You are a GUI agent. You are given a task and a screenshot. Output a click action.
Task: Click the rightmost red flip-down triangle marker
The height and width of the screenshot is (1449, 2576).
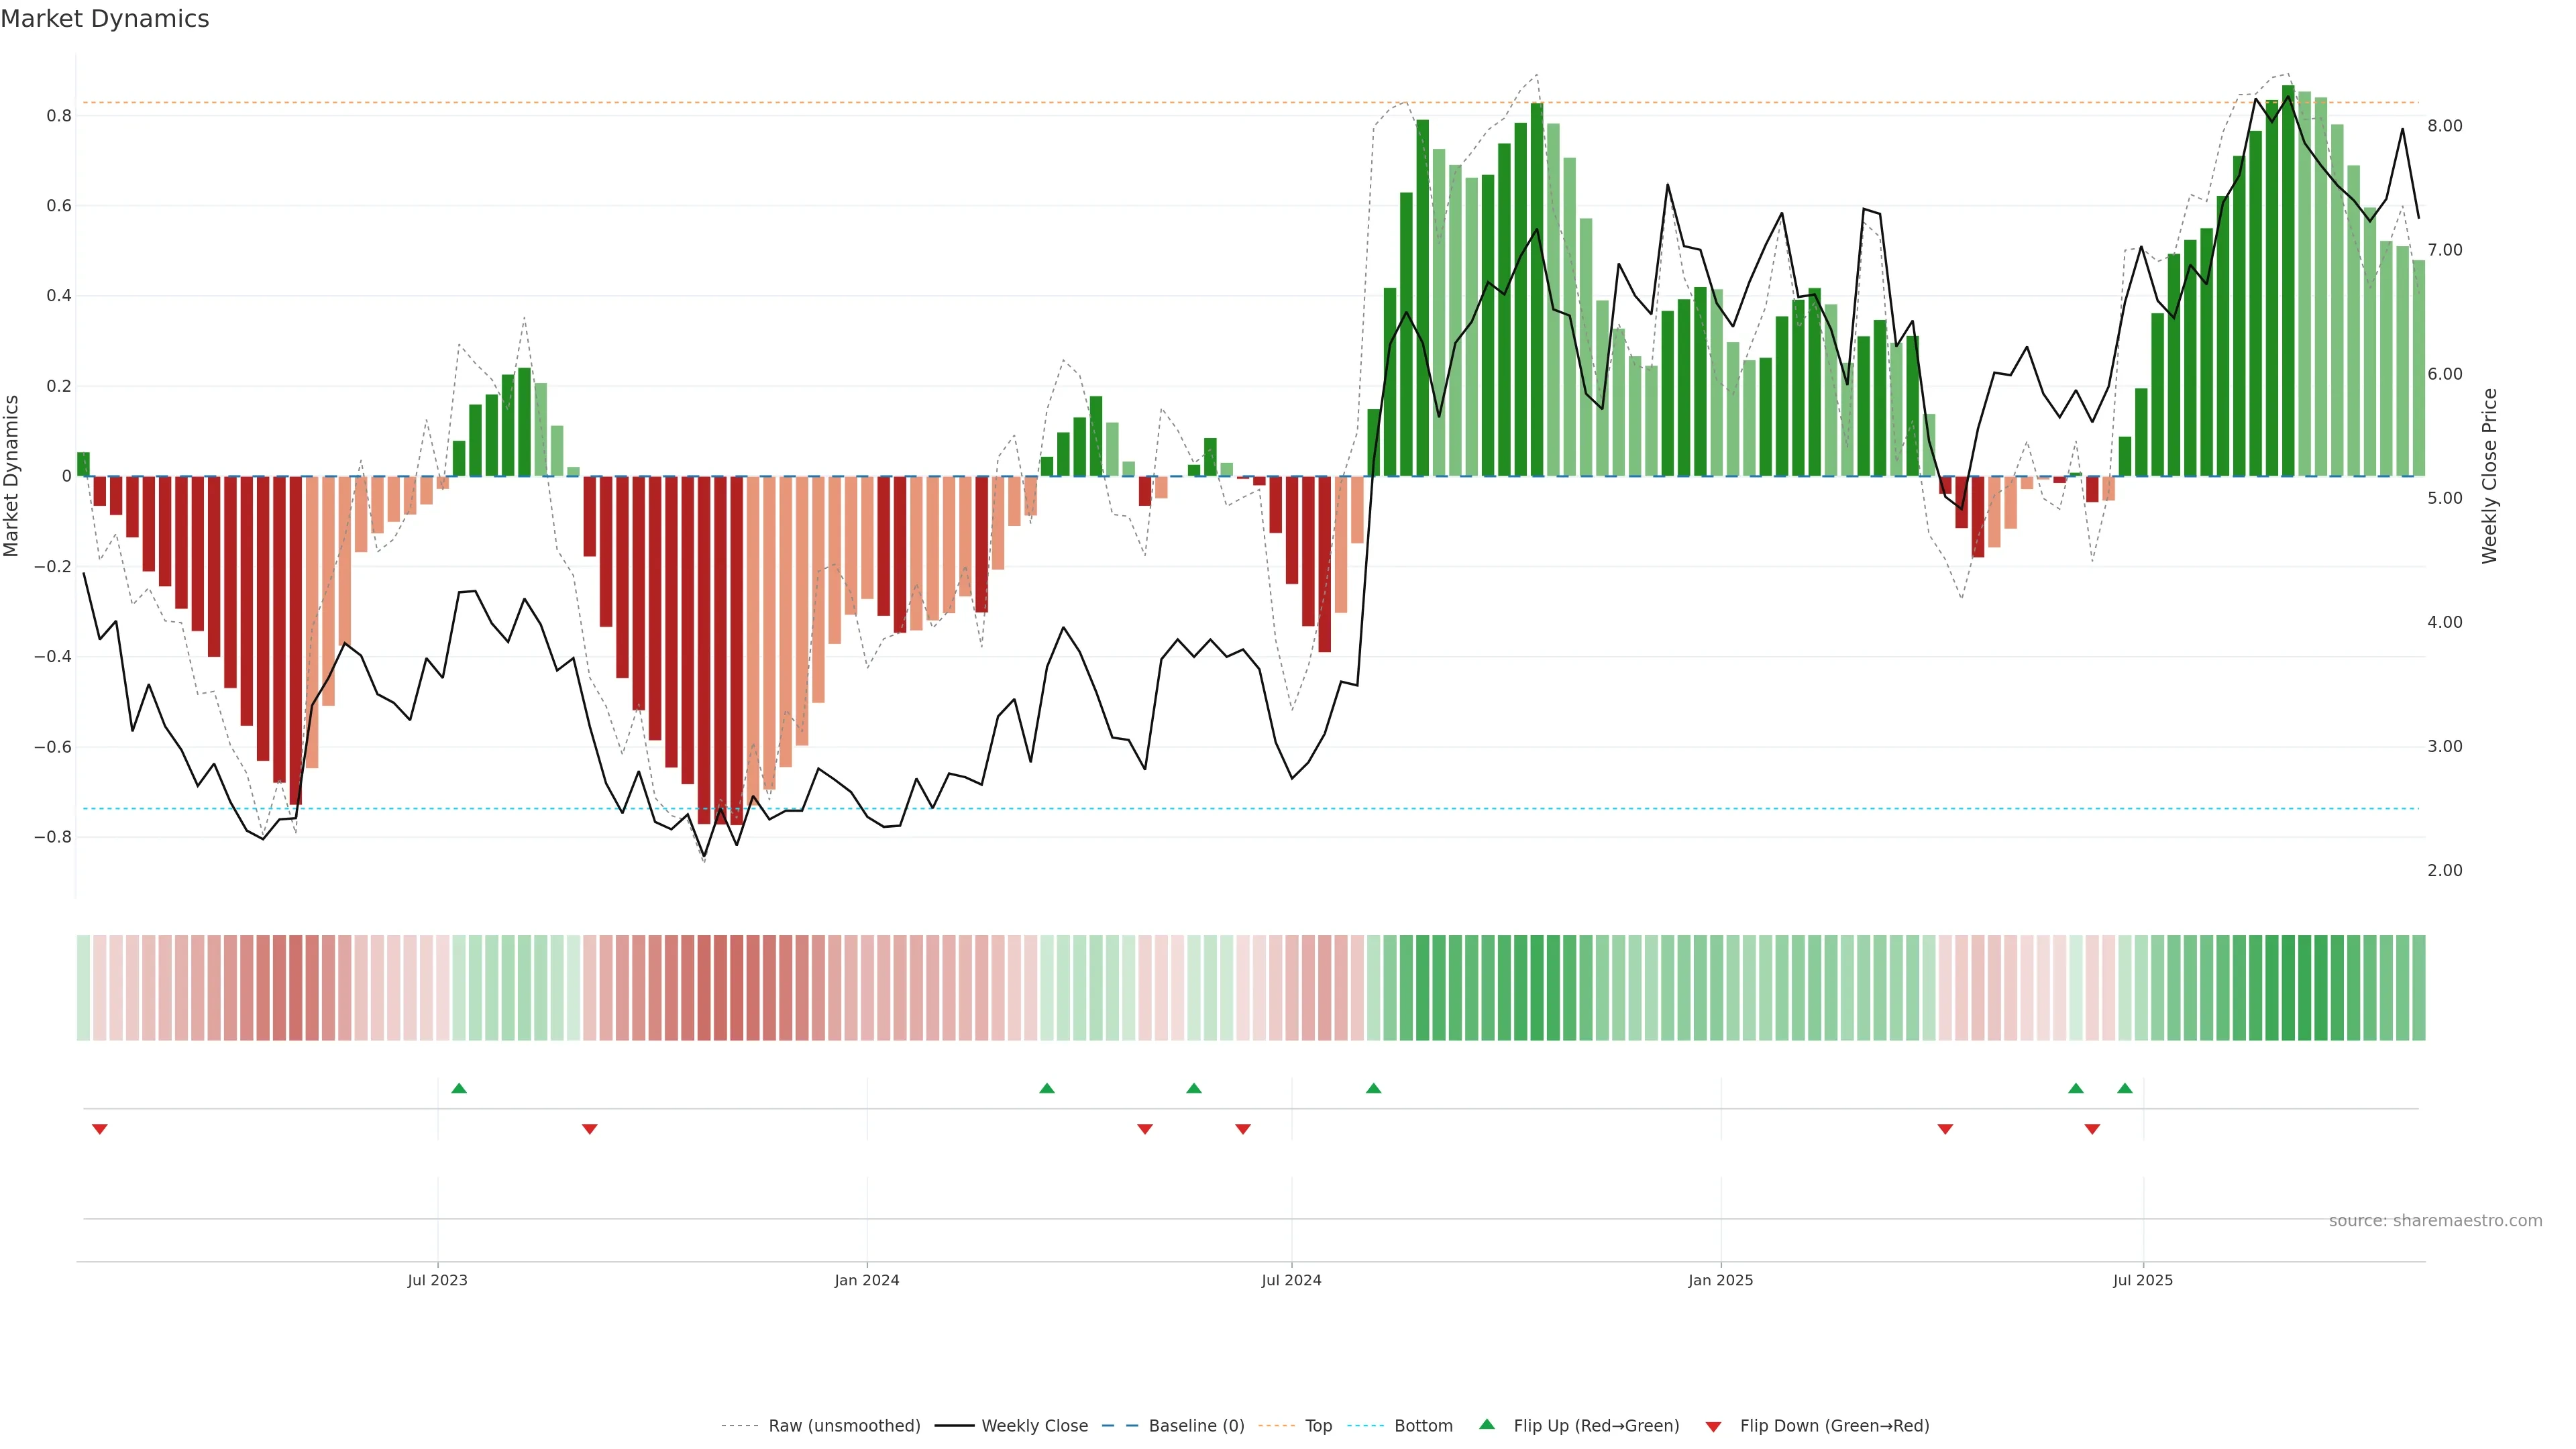coord(2092,1129)
